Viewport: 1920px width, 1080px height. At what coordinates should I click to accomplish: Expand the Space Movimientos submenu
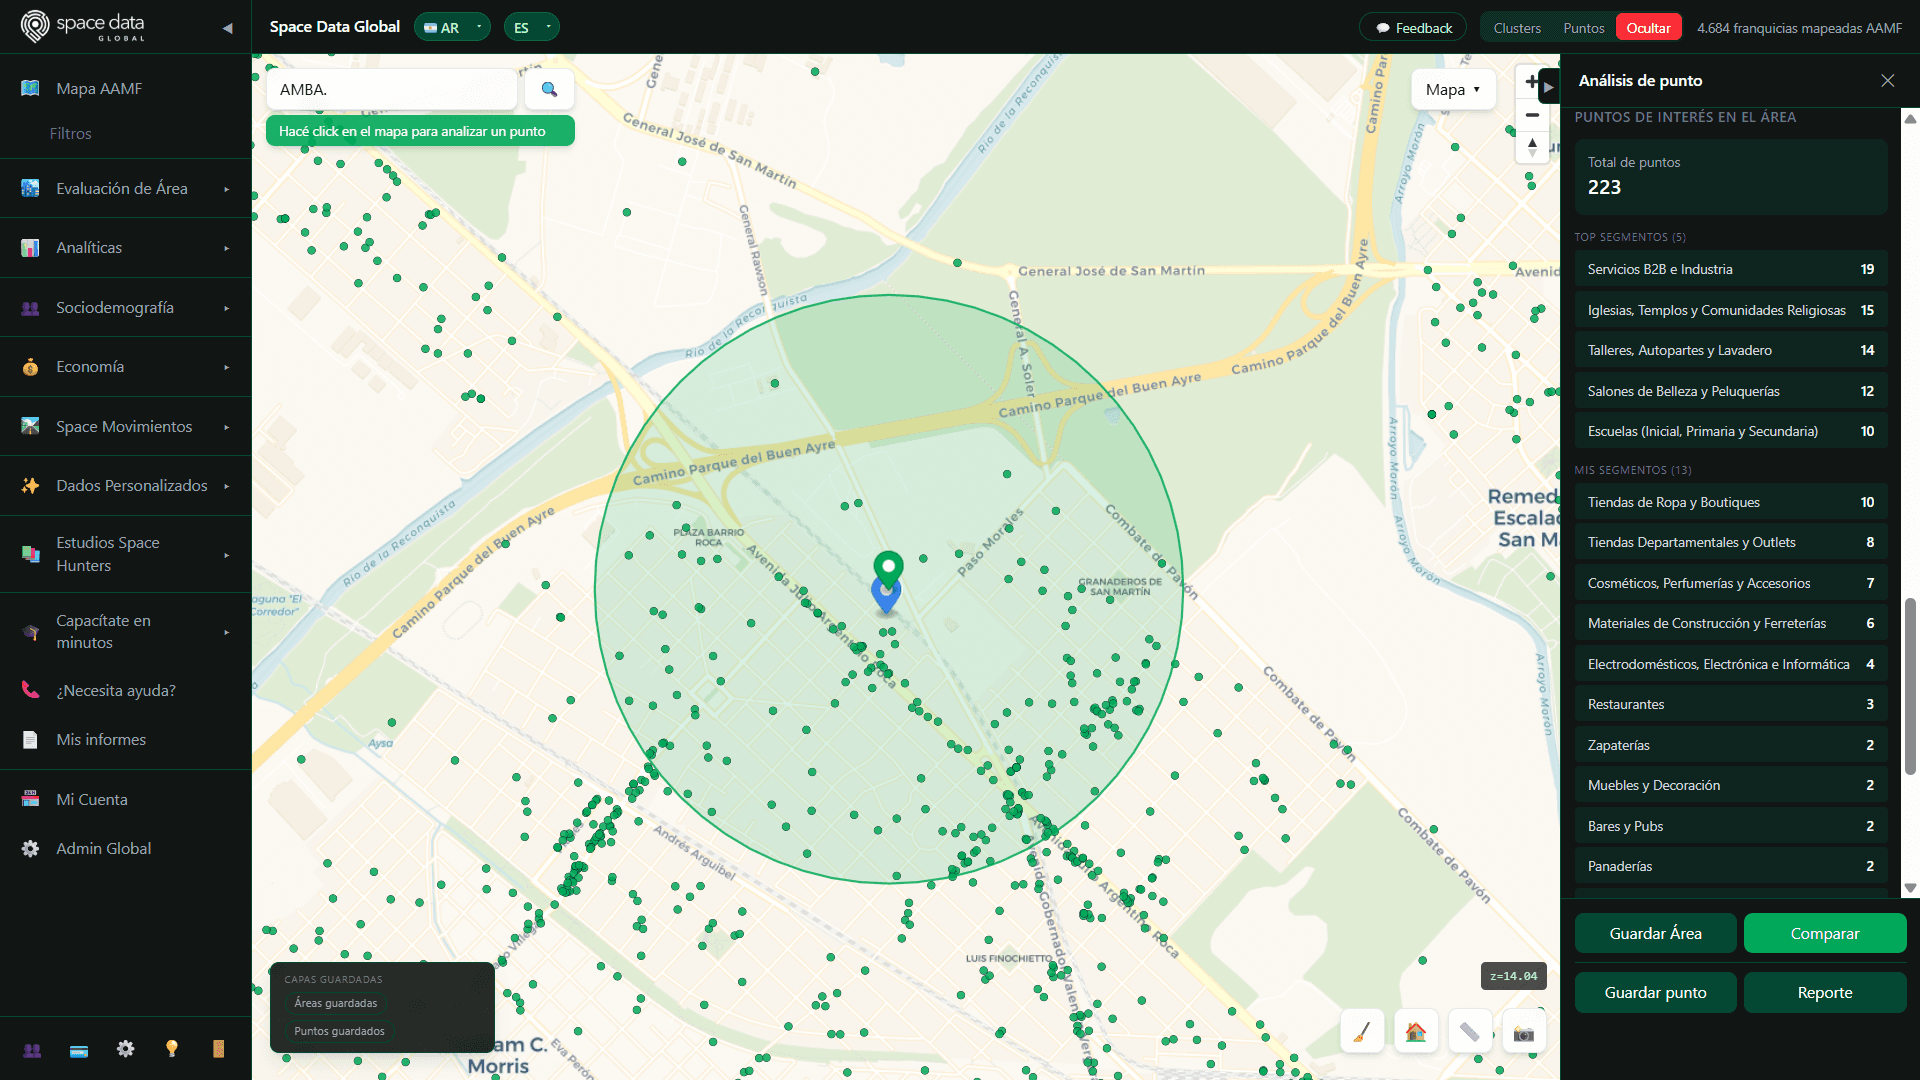[125, 427]
